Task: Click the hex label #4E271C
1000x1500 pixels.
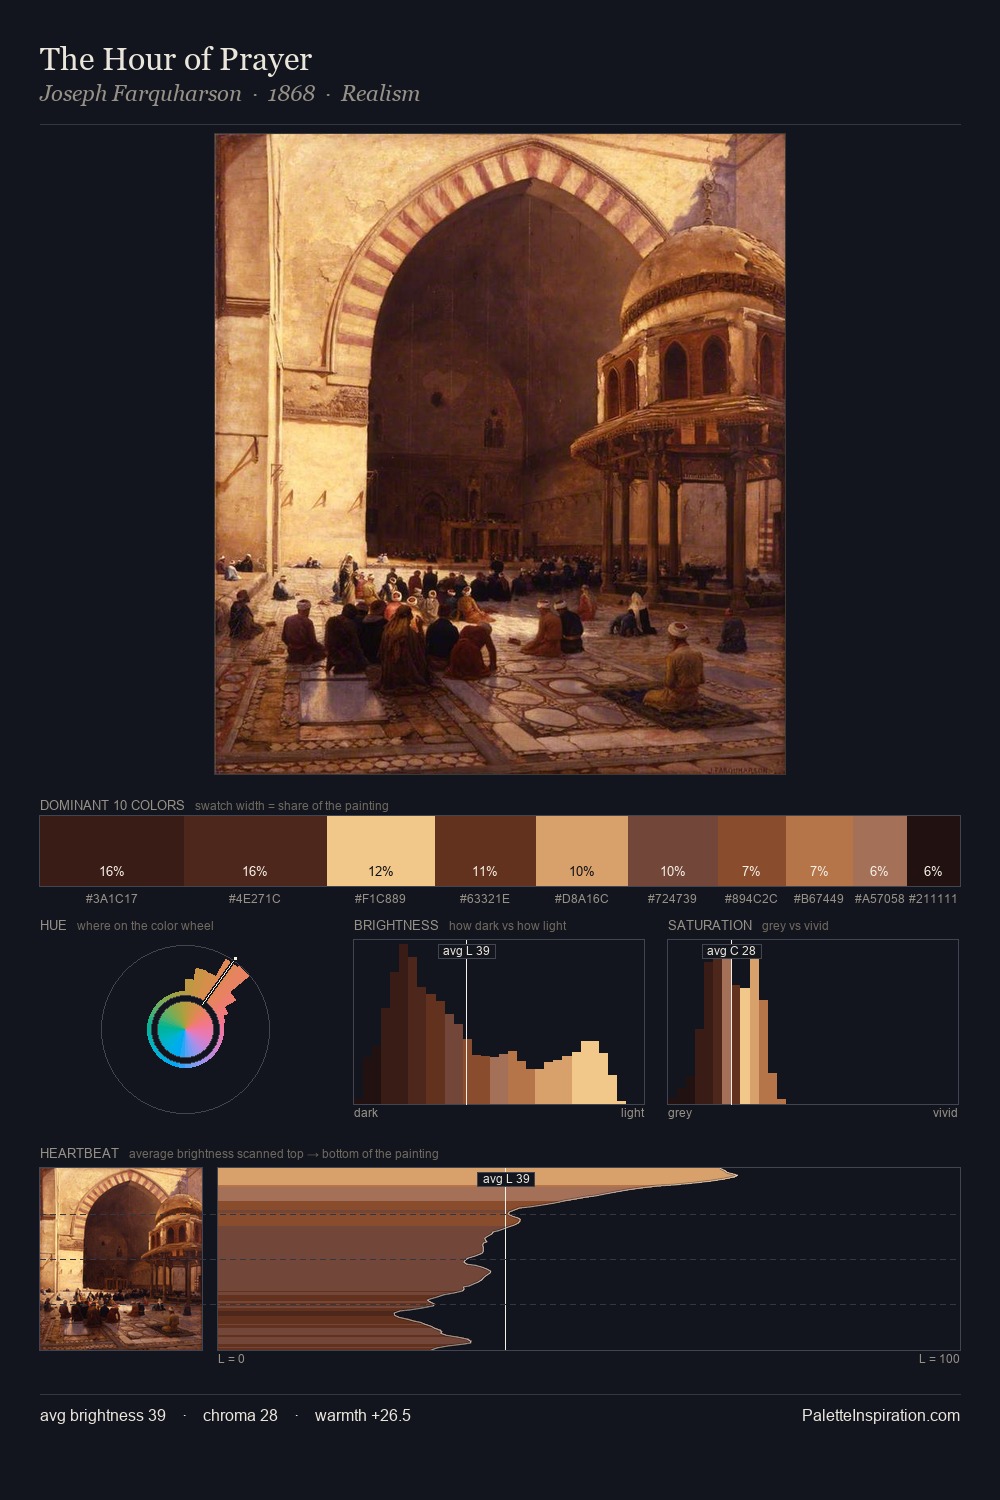Action: point(255,899)
